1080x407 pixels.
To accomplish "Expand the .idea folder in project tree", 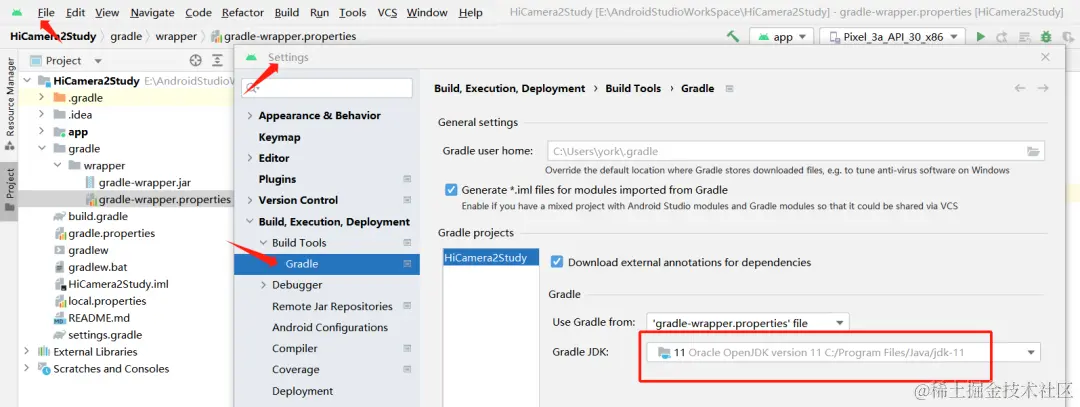I will pos(41,114).
